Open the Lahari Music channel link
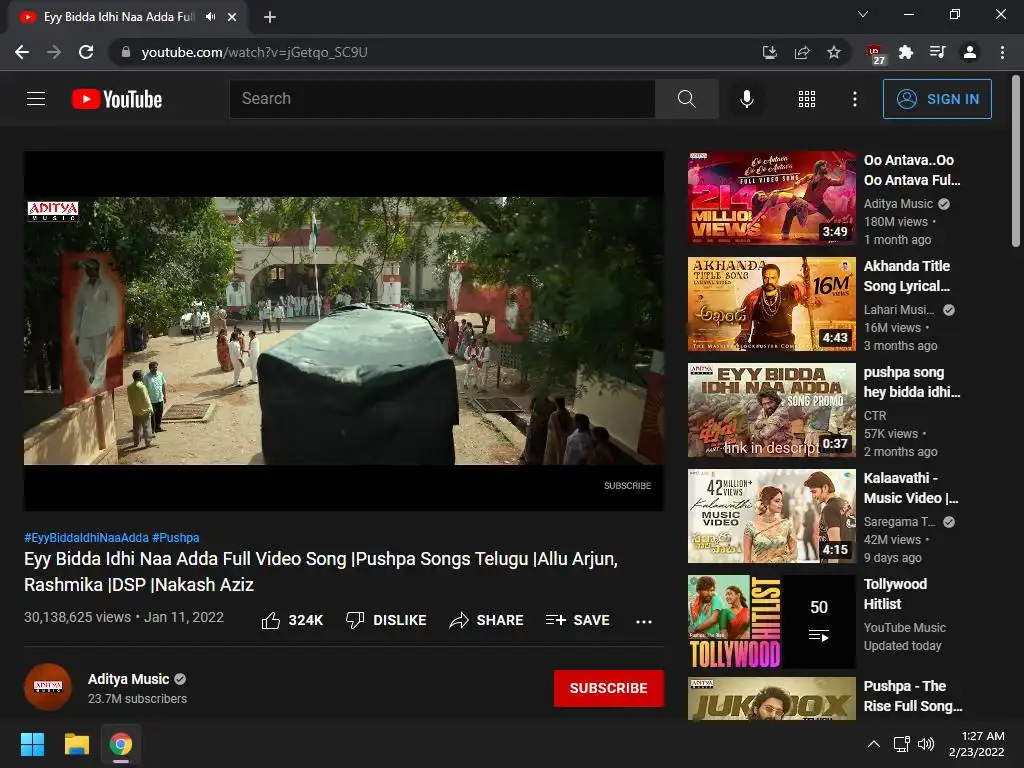Screen dimensions: 1024x768 [899, 310]
